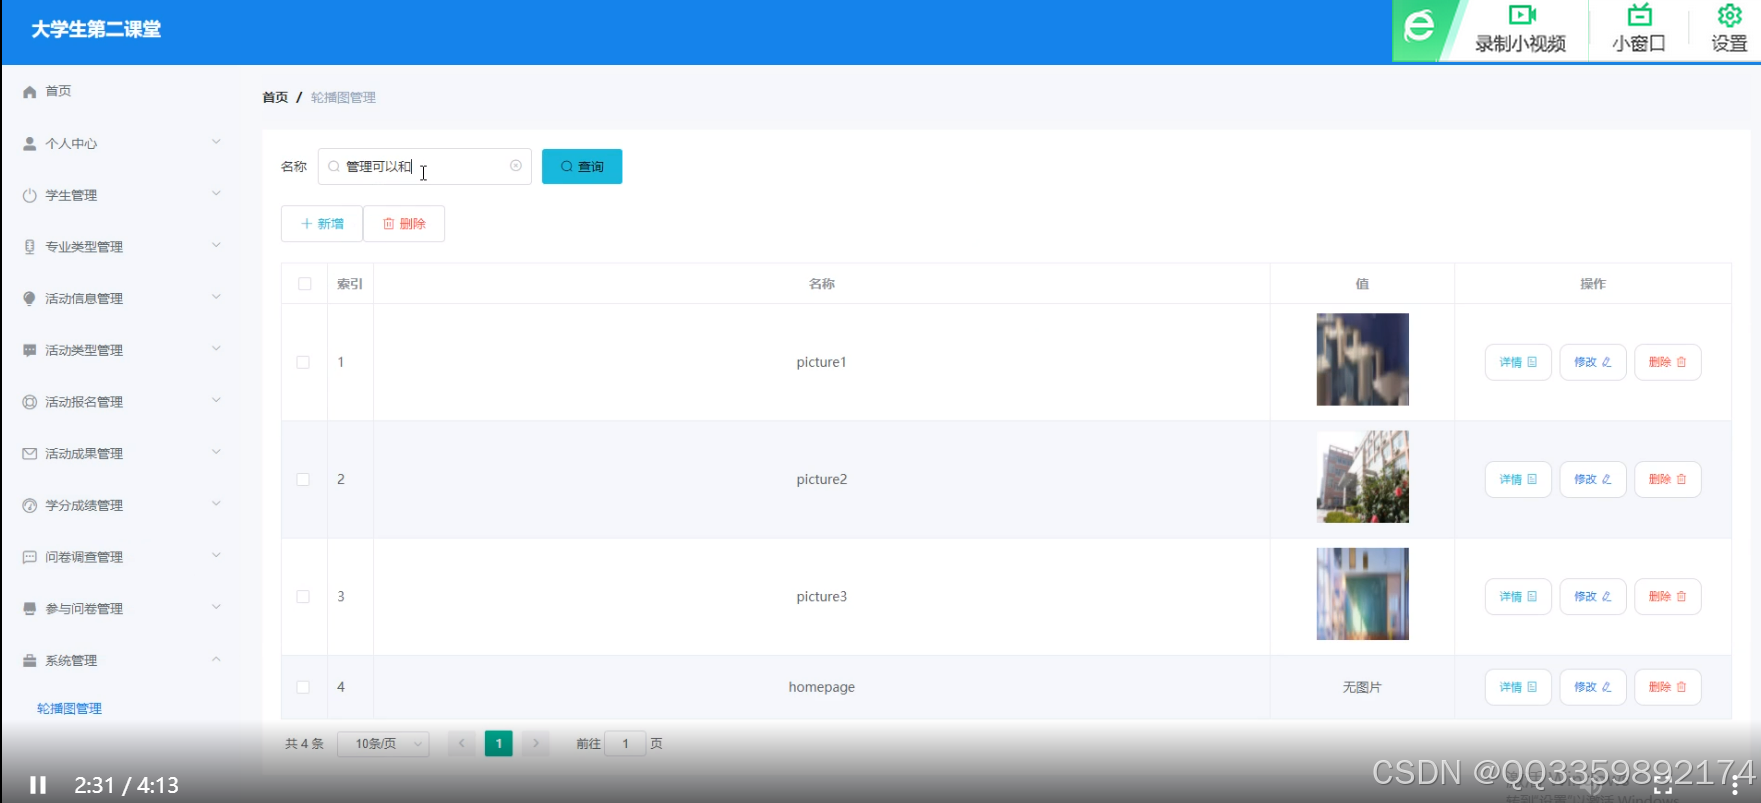The width and height of the screenshot is (1761, 803).
Task: Go to previous page arrow
Action: [462, 744]
